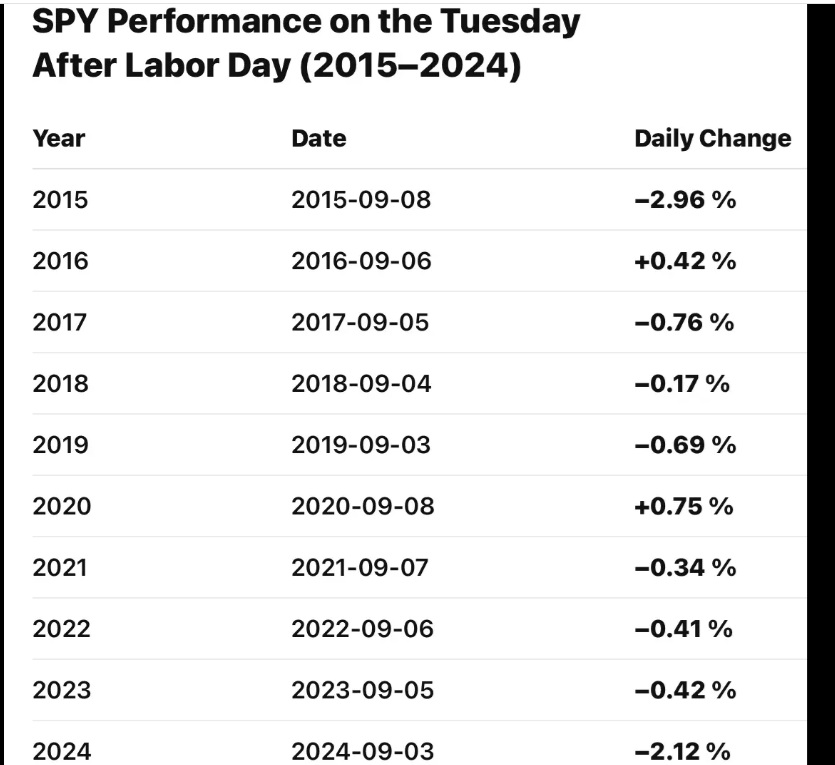Screen dimensions: 835x765
Task: Select the 2018-09-04 date cell
Action: tap(361, 383)
